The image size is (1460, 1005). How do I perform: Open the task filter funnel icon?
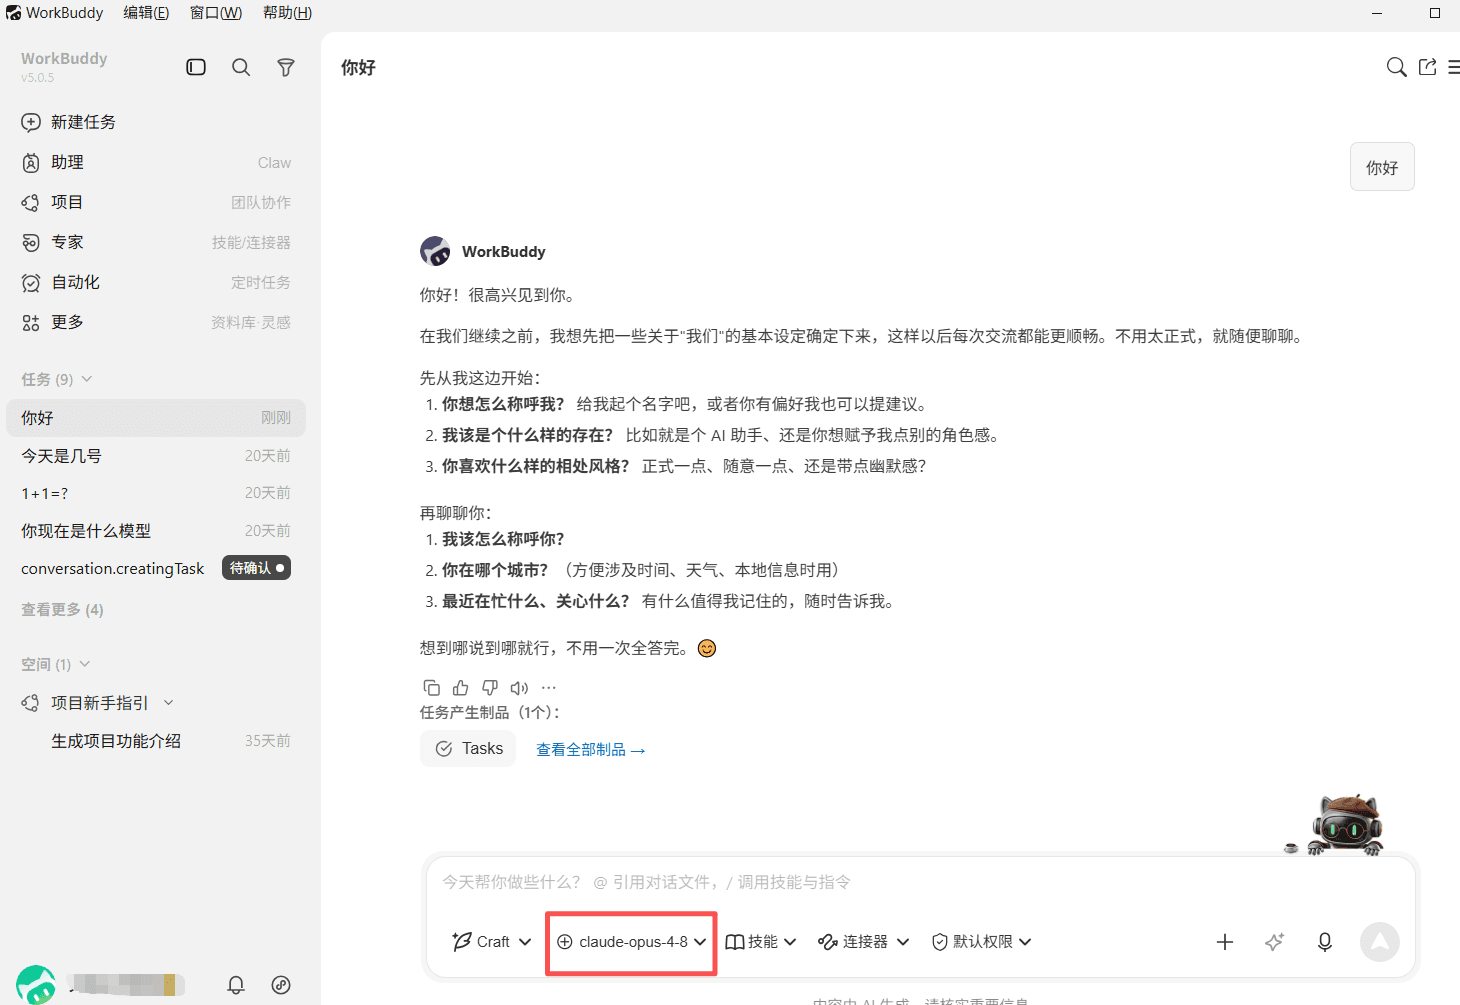point(286,67)
